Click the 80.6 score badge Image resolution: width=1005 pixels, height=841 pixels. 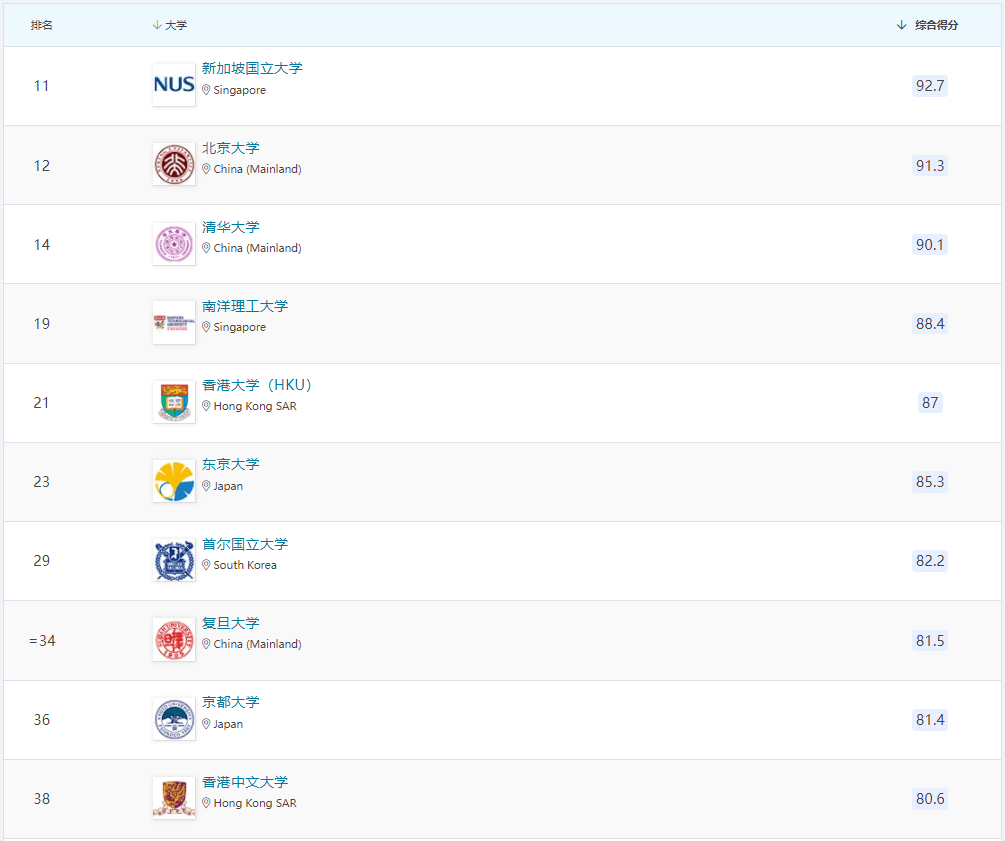coord(929,799)
